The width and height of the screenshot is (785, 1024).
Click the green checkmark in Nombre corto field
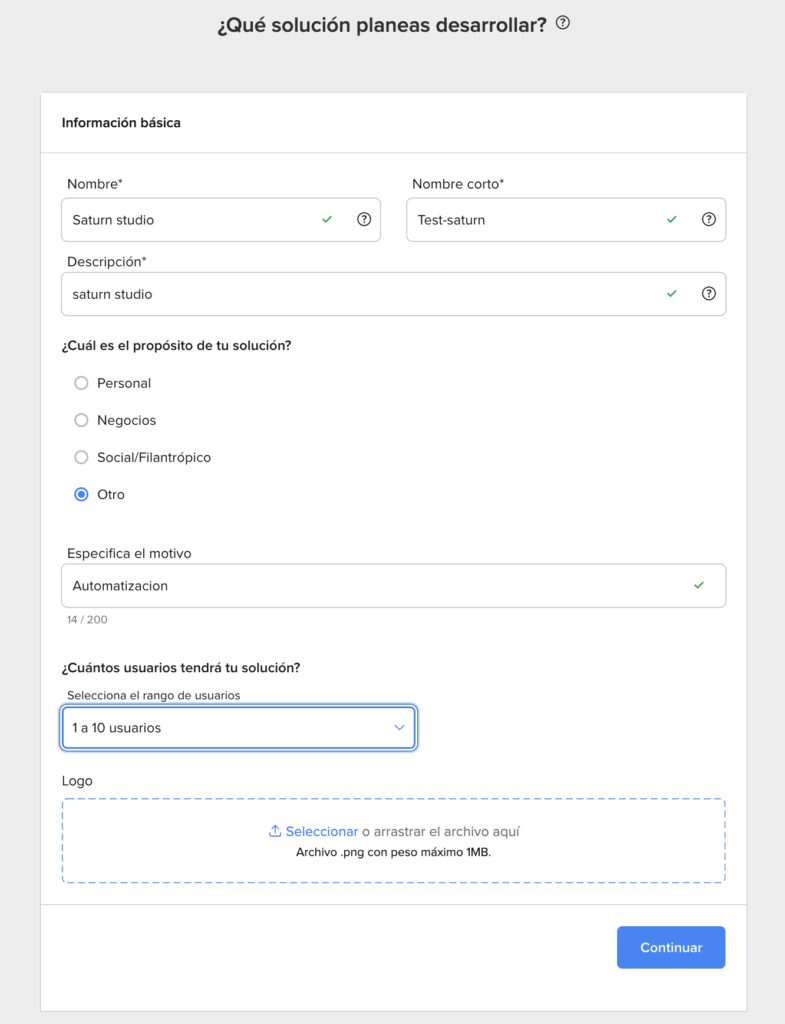click(x=672, y=220)
